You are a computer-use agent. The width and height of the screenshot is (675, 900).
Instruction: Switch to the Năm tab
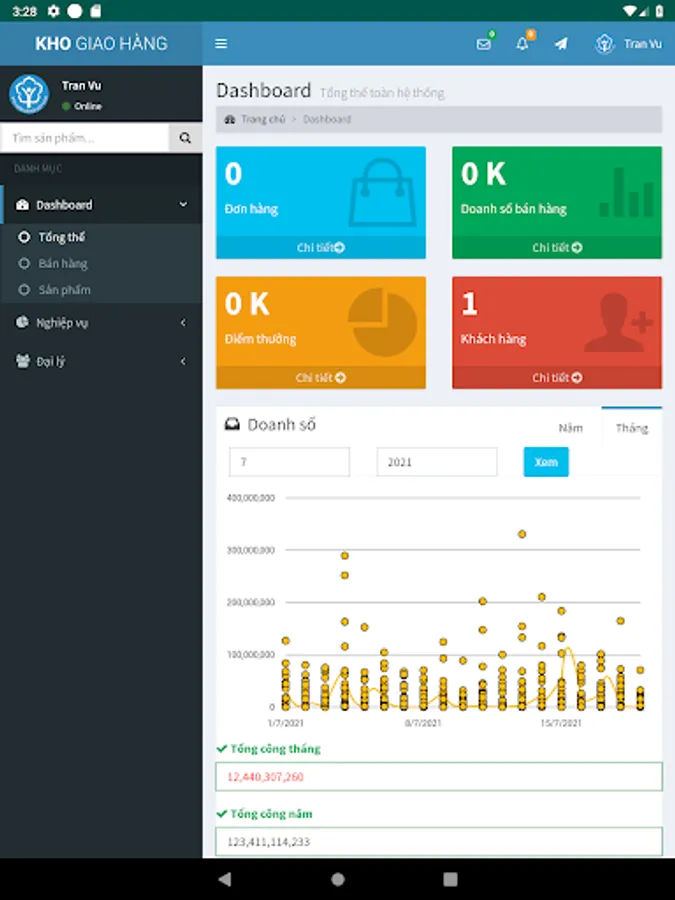pyautogui.click(x=571, y=428)
